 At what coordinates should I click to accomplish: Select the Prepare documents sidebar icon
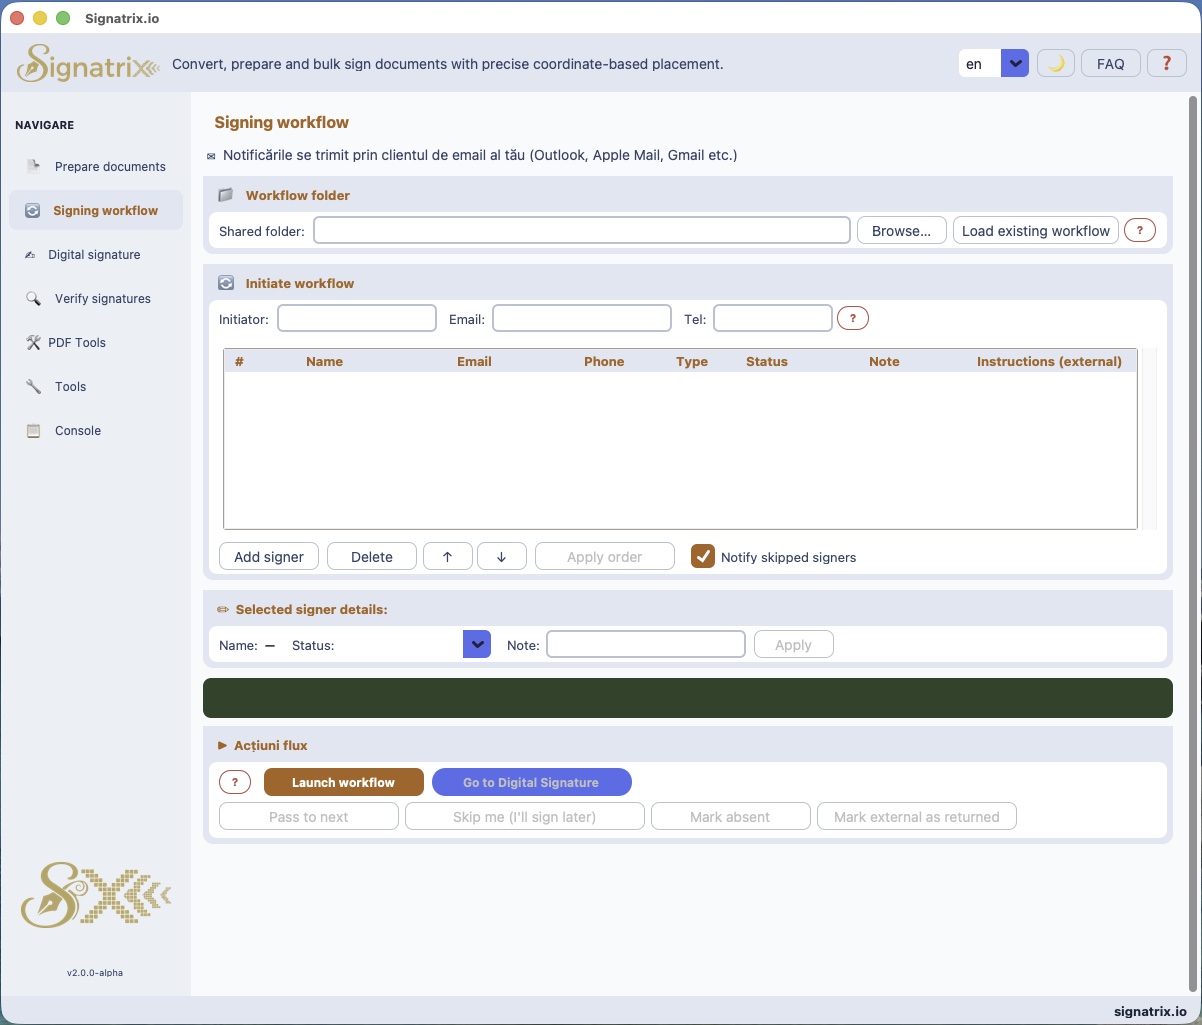(x=33, y=166)
